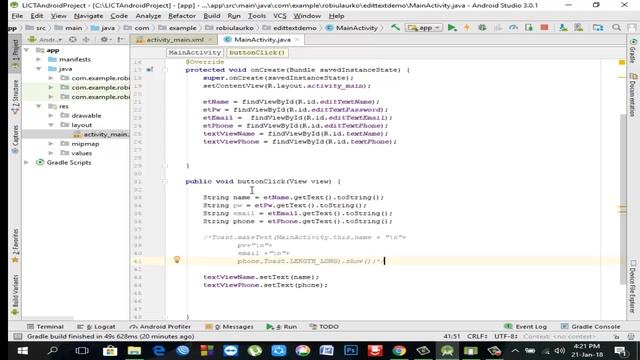Click the hide Project panel icon
The image size is (640, 360).
(120, 40)
